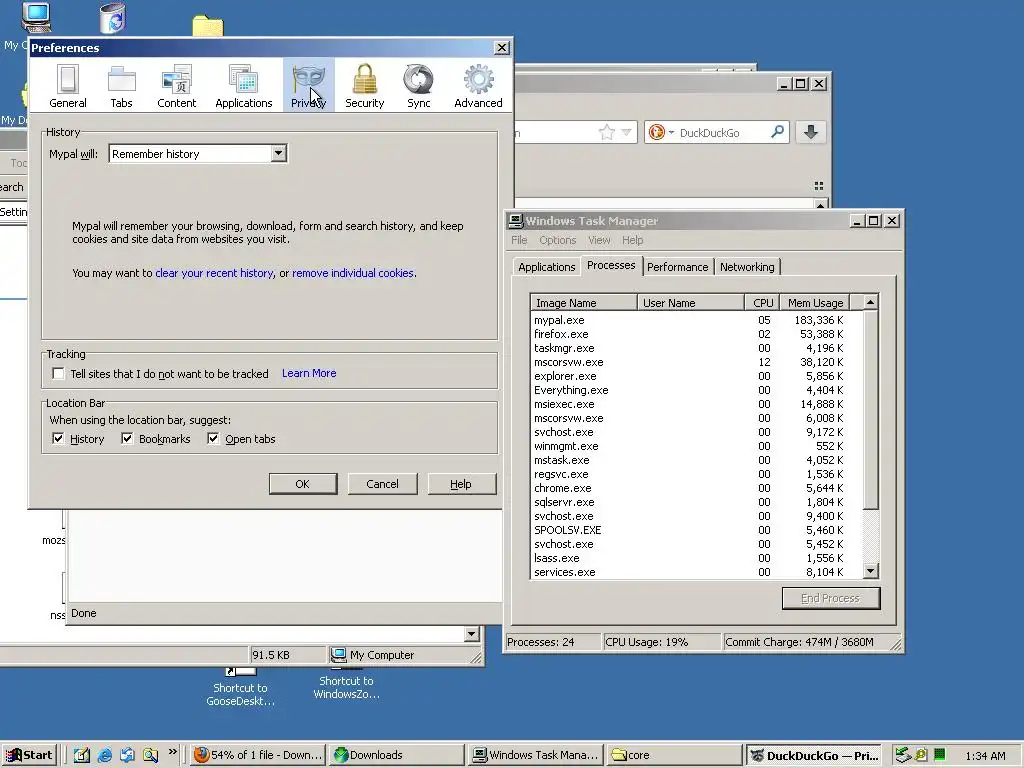Open the Security preferences pane
The image size is (1024, 768).
[364, 86]
